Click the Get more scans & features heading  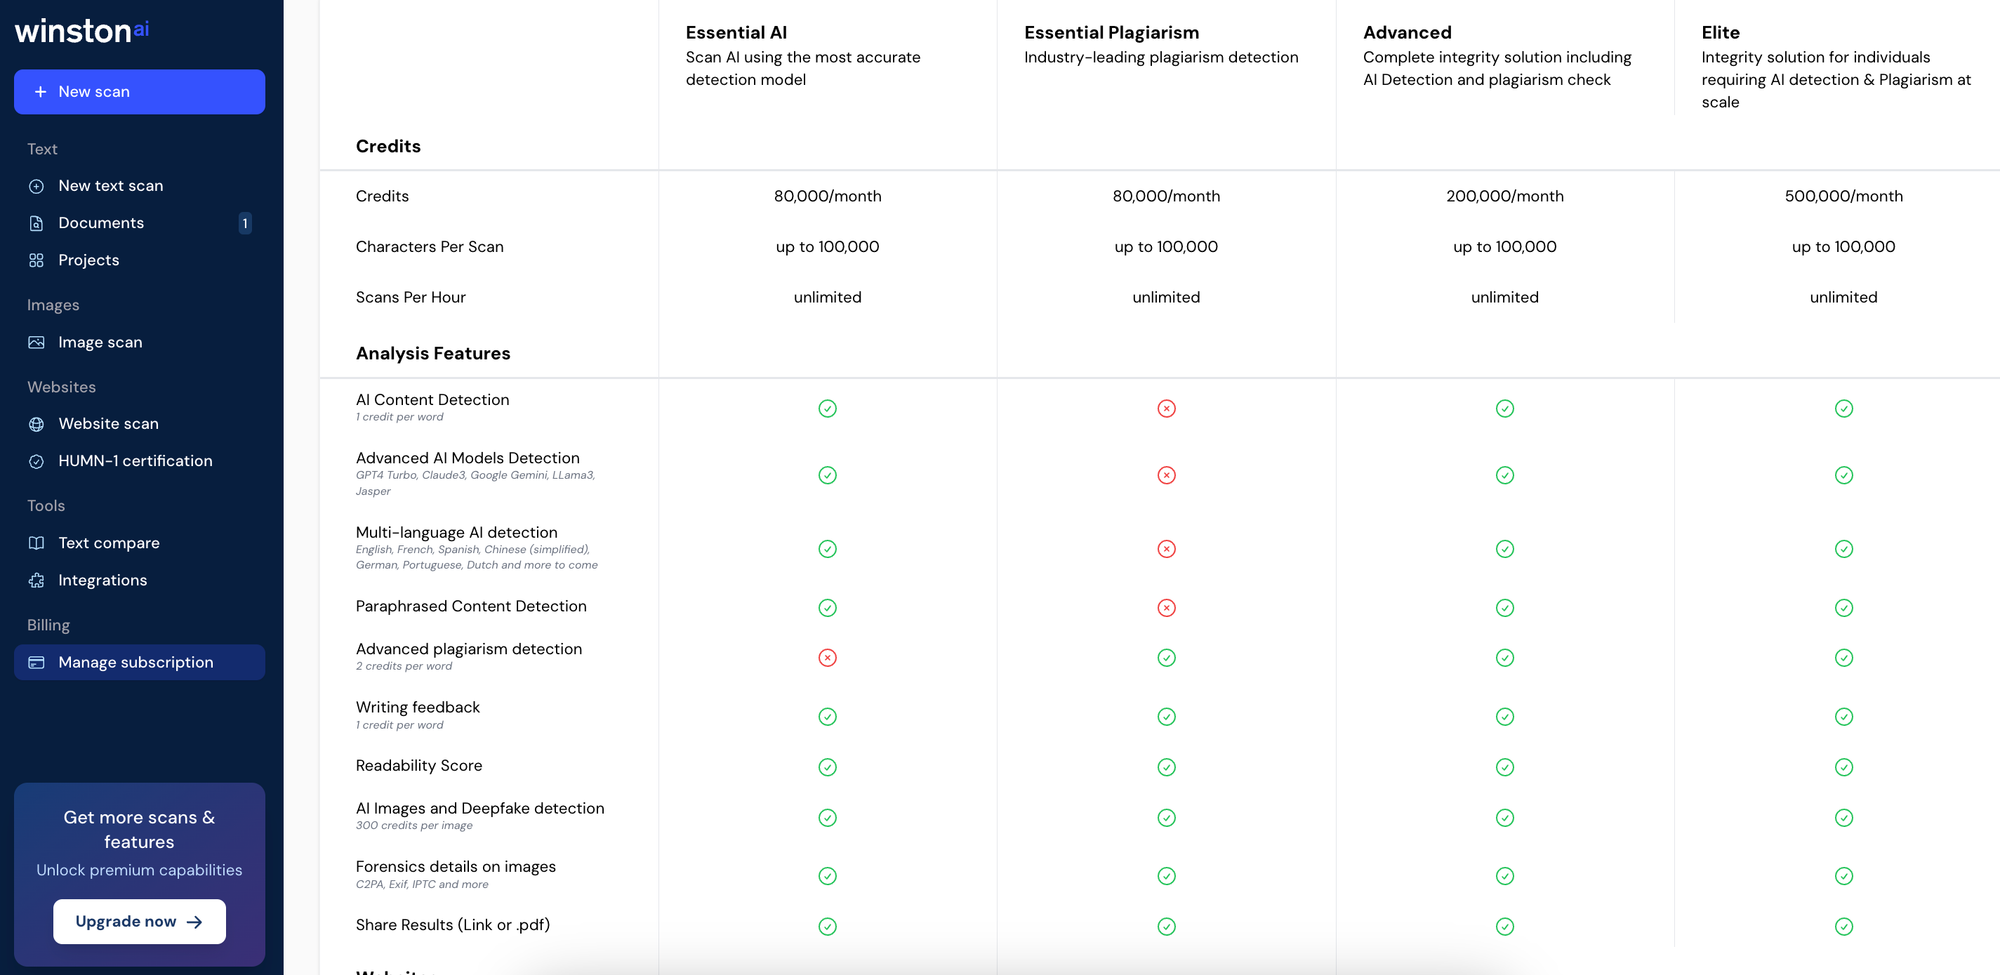pyautogui.click(x=139, y=830)
